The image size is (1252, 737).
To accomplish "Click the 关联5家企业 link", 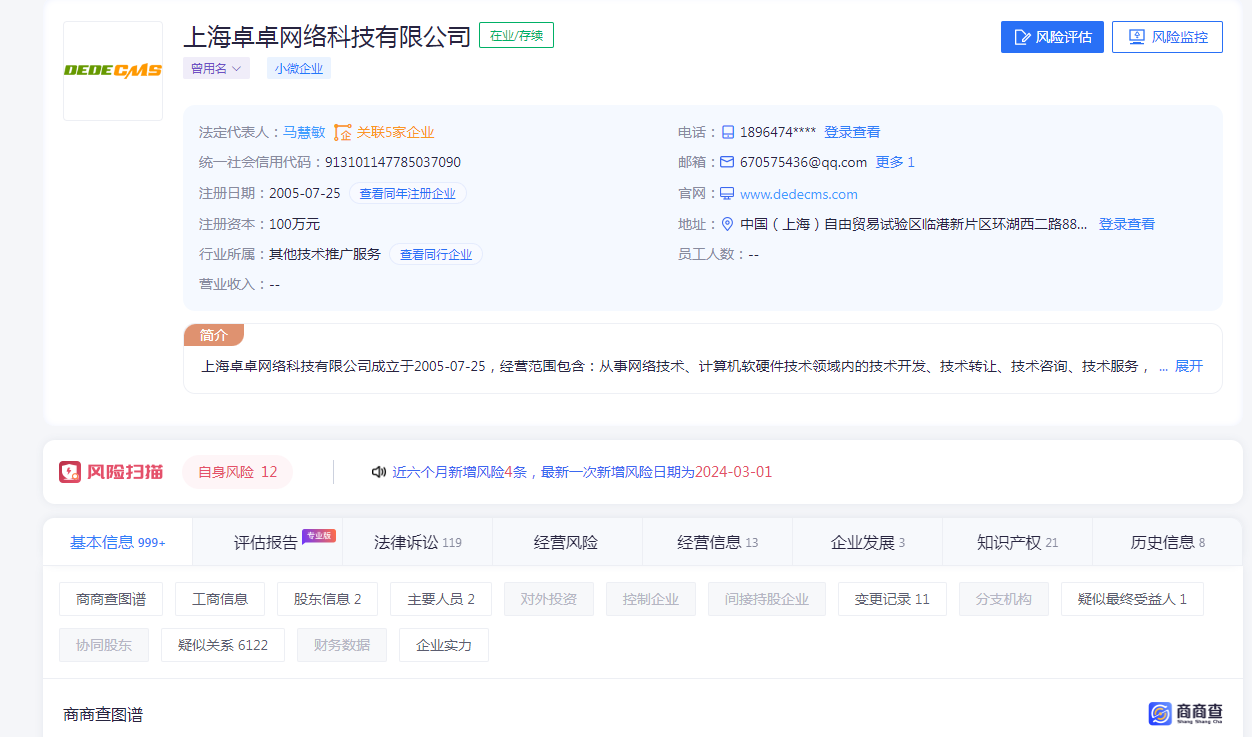I will [395, 132].
